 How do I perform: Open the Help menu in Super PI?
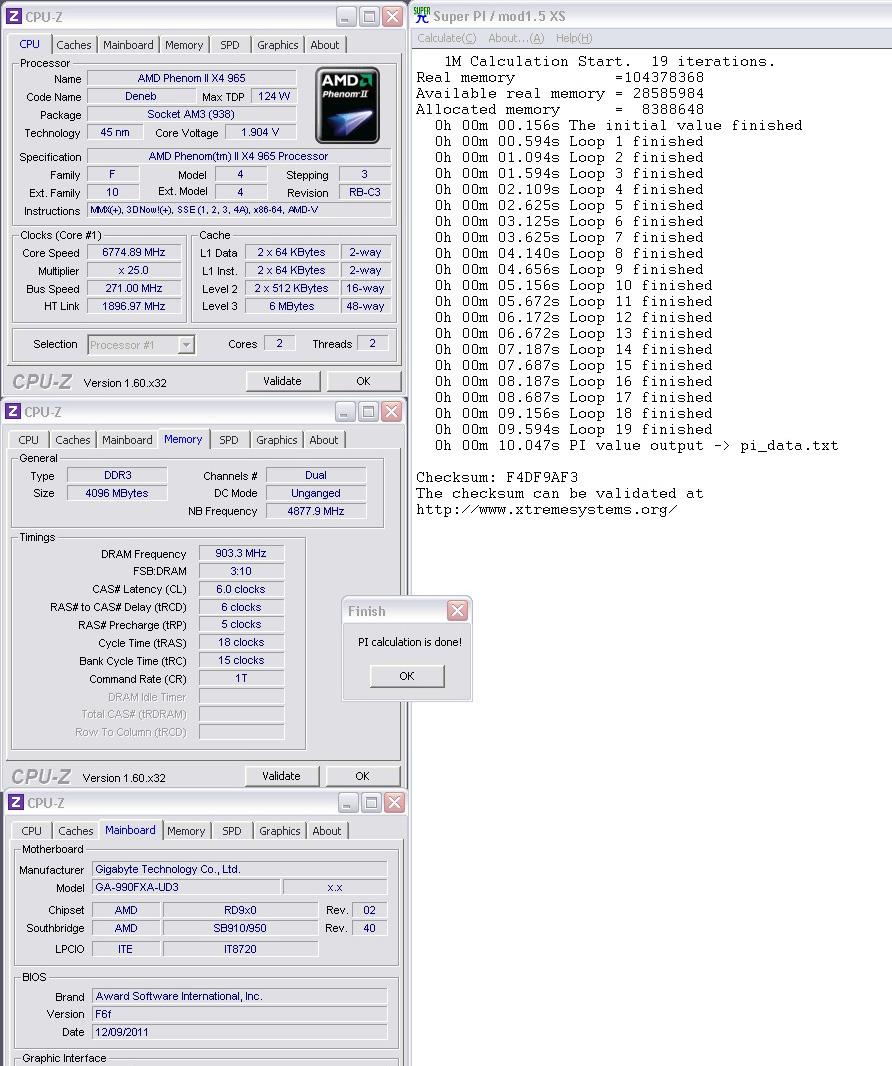pyautogui.click(x=574, y=38)
